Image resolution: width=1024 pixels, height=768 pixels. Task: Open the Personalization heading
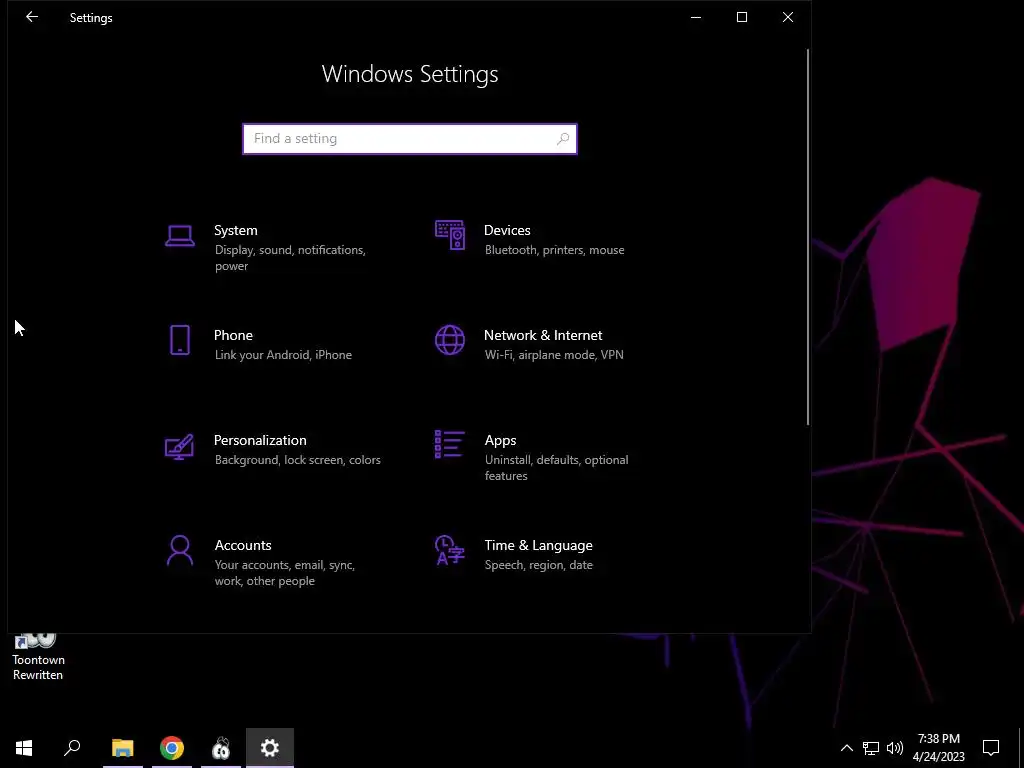pos(260,440)
